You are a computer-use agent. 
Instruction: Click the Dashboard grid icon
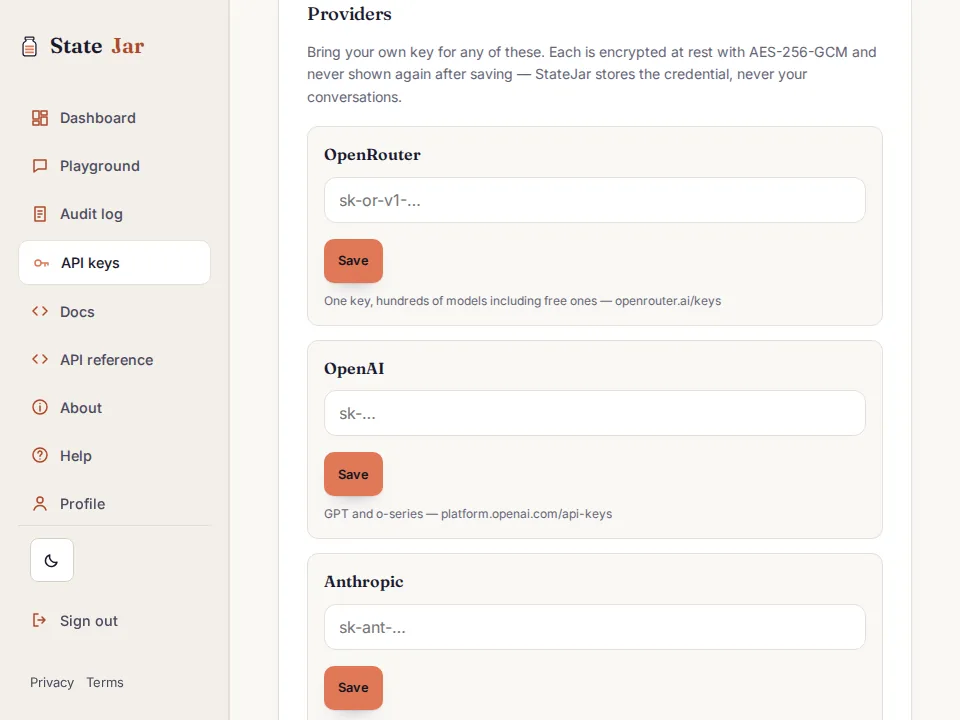[x=40, y=118]
